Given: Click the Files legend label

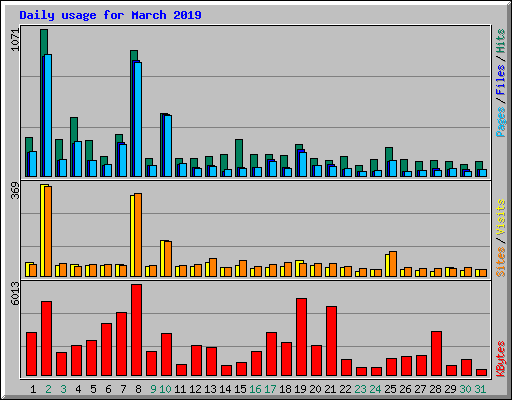Looking at the screenshot, I should click(501, 80).
